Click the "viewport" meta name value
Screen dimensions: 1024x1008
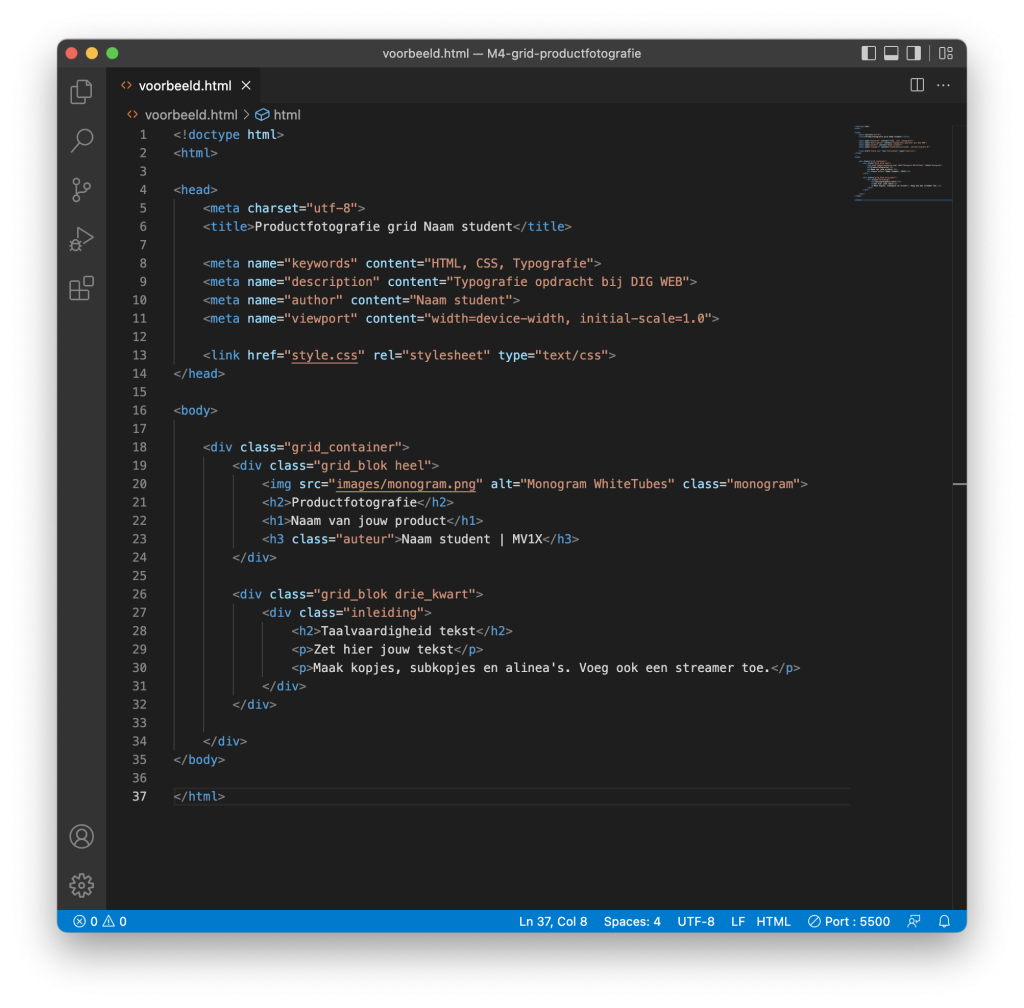(321, 319)
